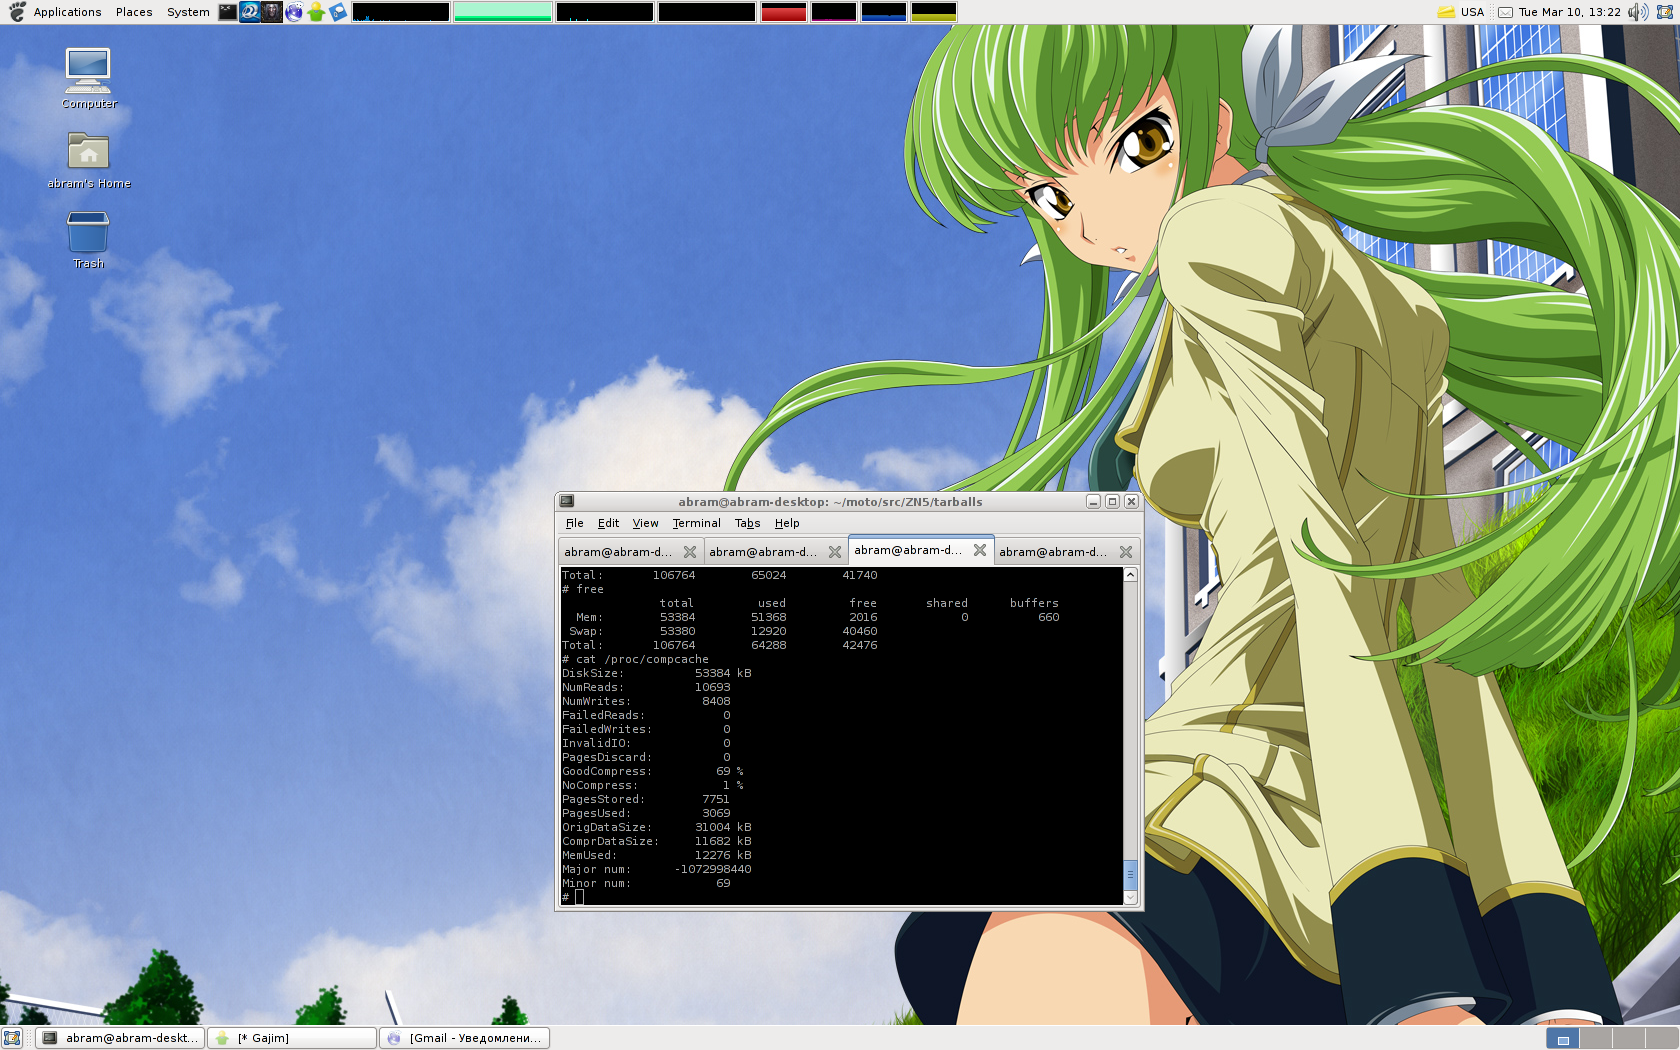1680x1050 pixels.
Task: Click the 'cat /proc/compcache' command line
Action: [635, 659]
